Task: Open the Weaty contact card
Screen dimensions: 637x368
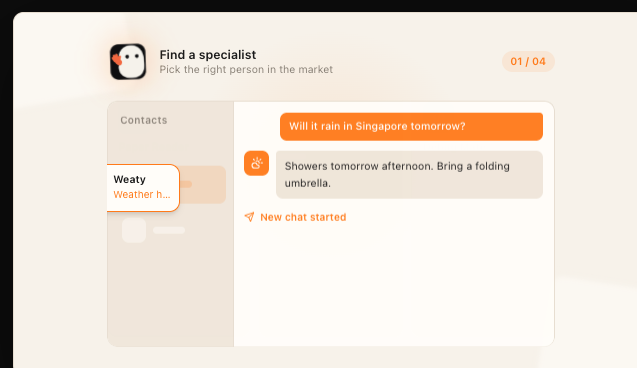Action: tap(143, 188)
